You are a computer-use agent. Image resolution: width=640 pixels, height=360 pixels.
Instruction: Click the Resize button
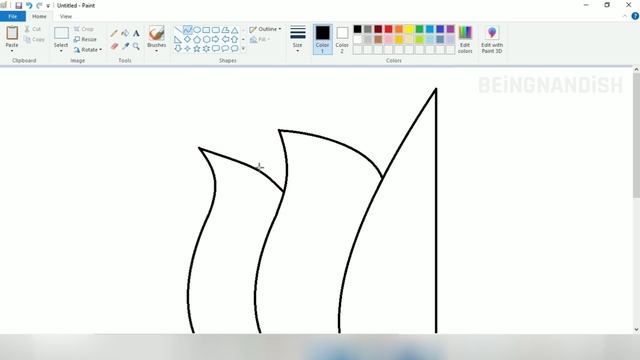click(85, 39)
